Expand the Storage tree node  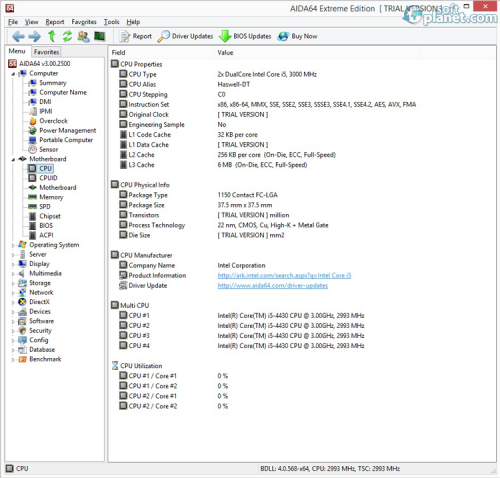coord(13,284)
